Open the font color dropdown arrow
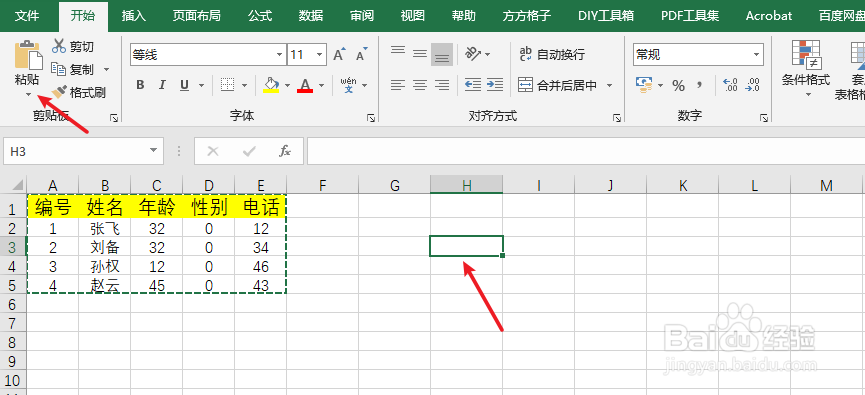865x395 pixels. tap(322, 86)
